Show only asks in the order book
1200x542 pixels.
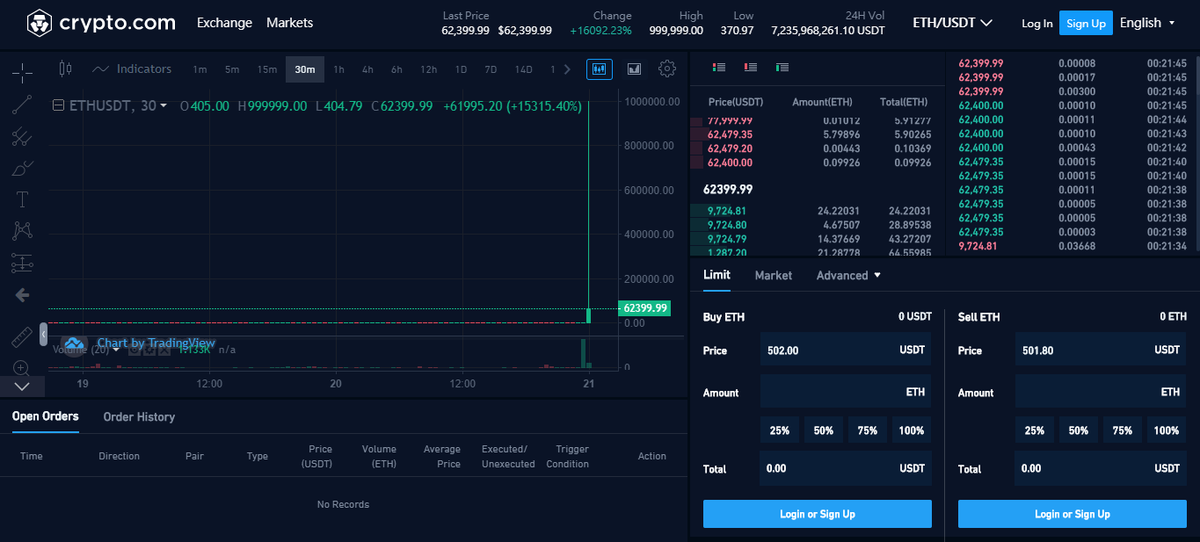coord(751,67)
